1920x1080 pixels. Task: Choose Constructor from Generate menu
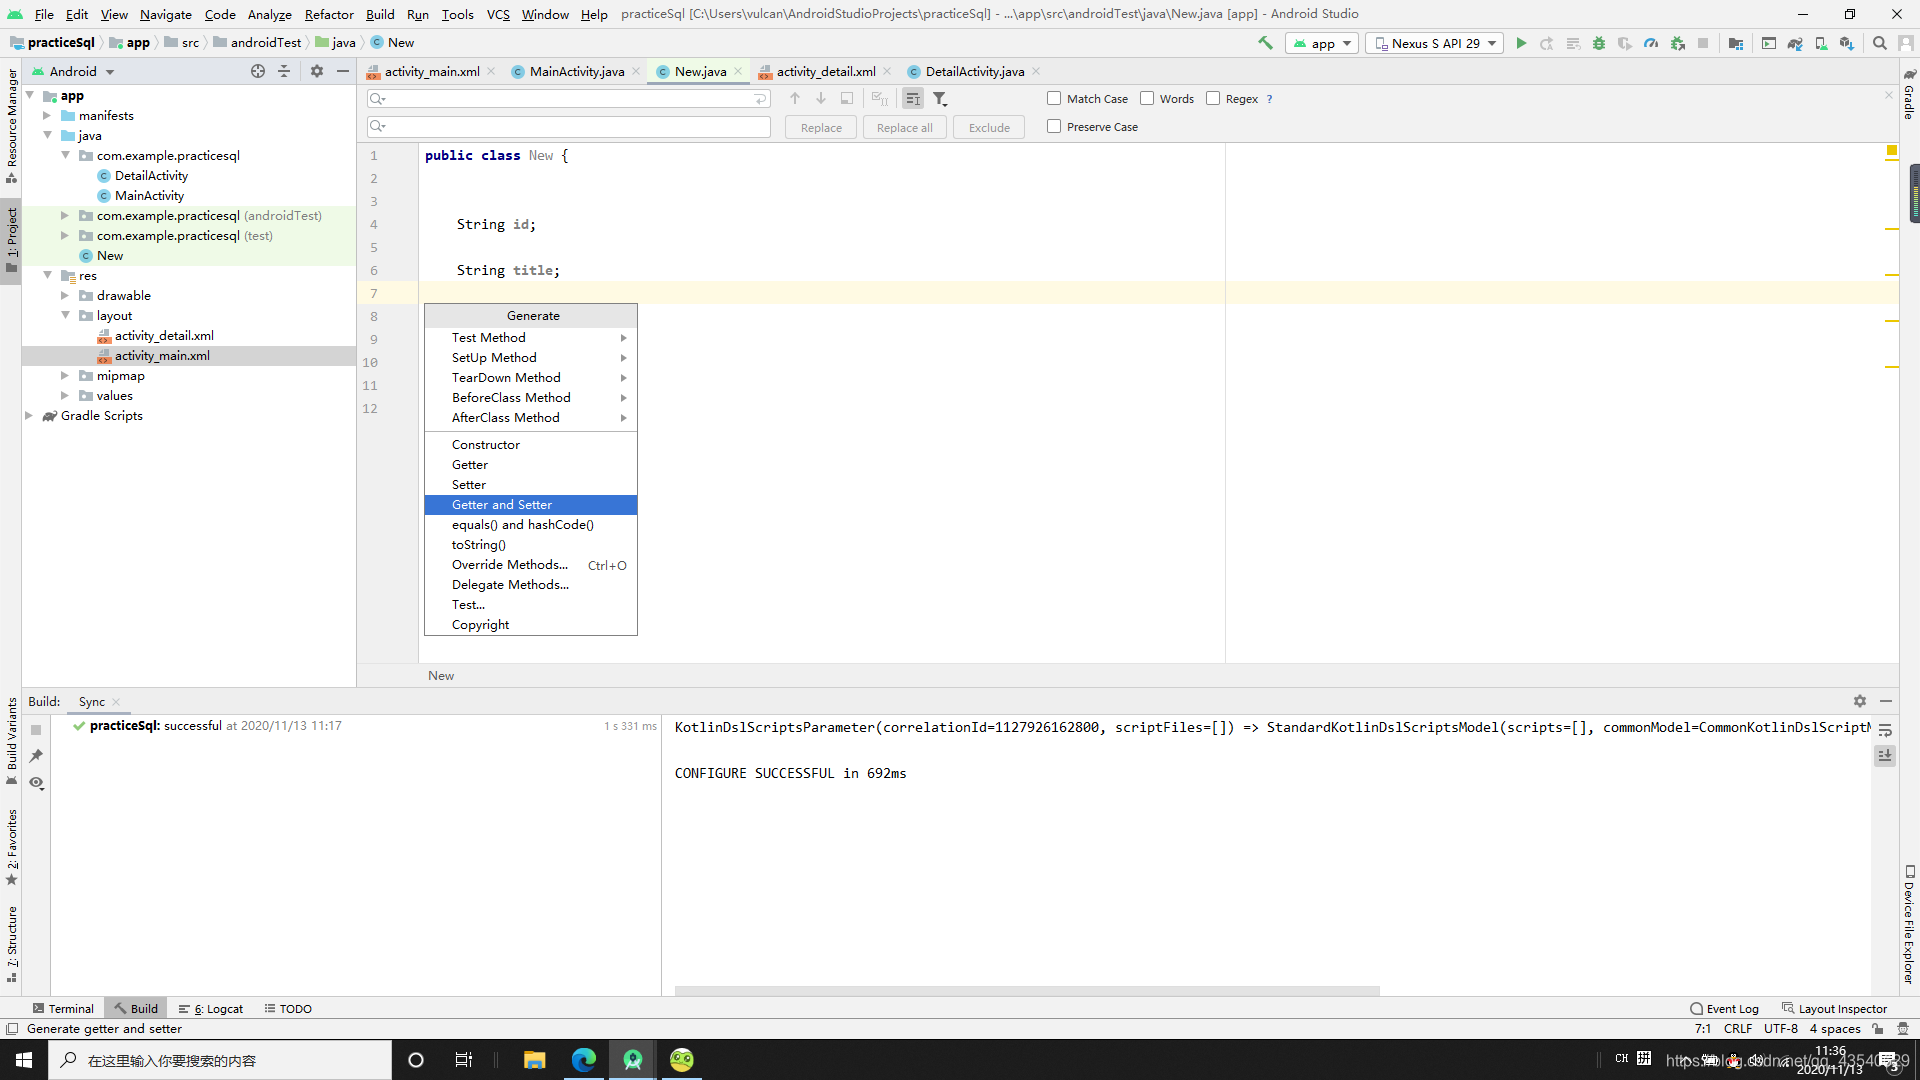[531, 445]
